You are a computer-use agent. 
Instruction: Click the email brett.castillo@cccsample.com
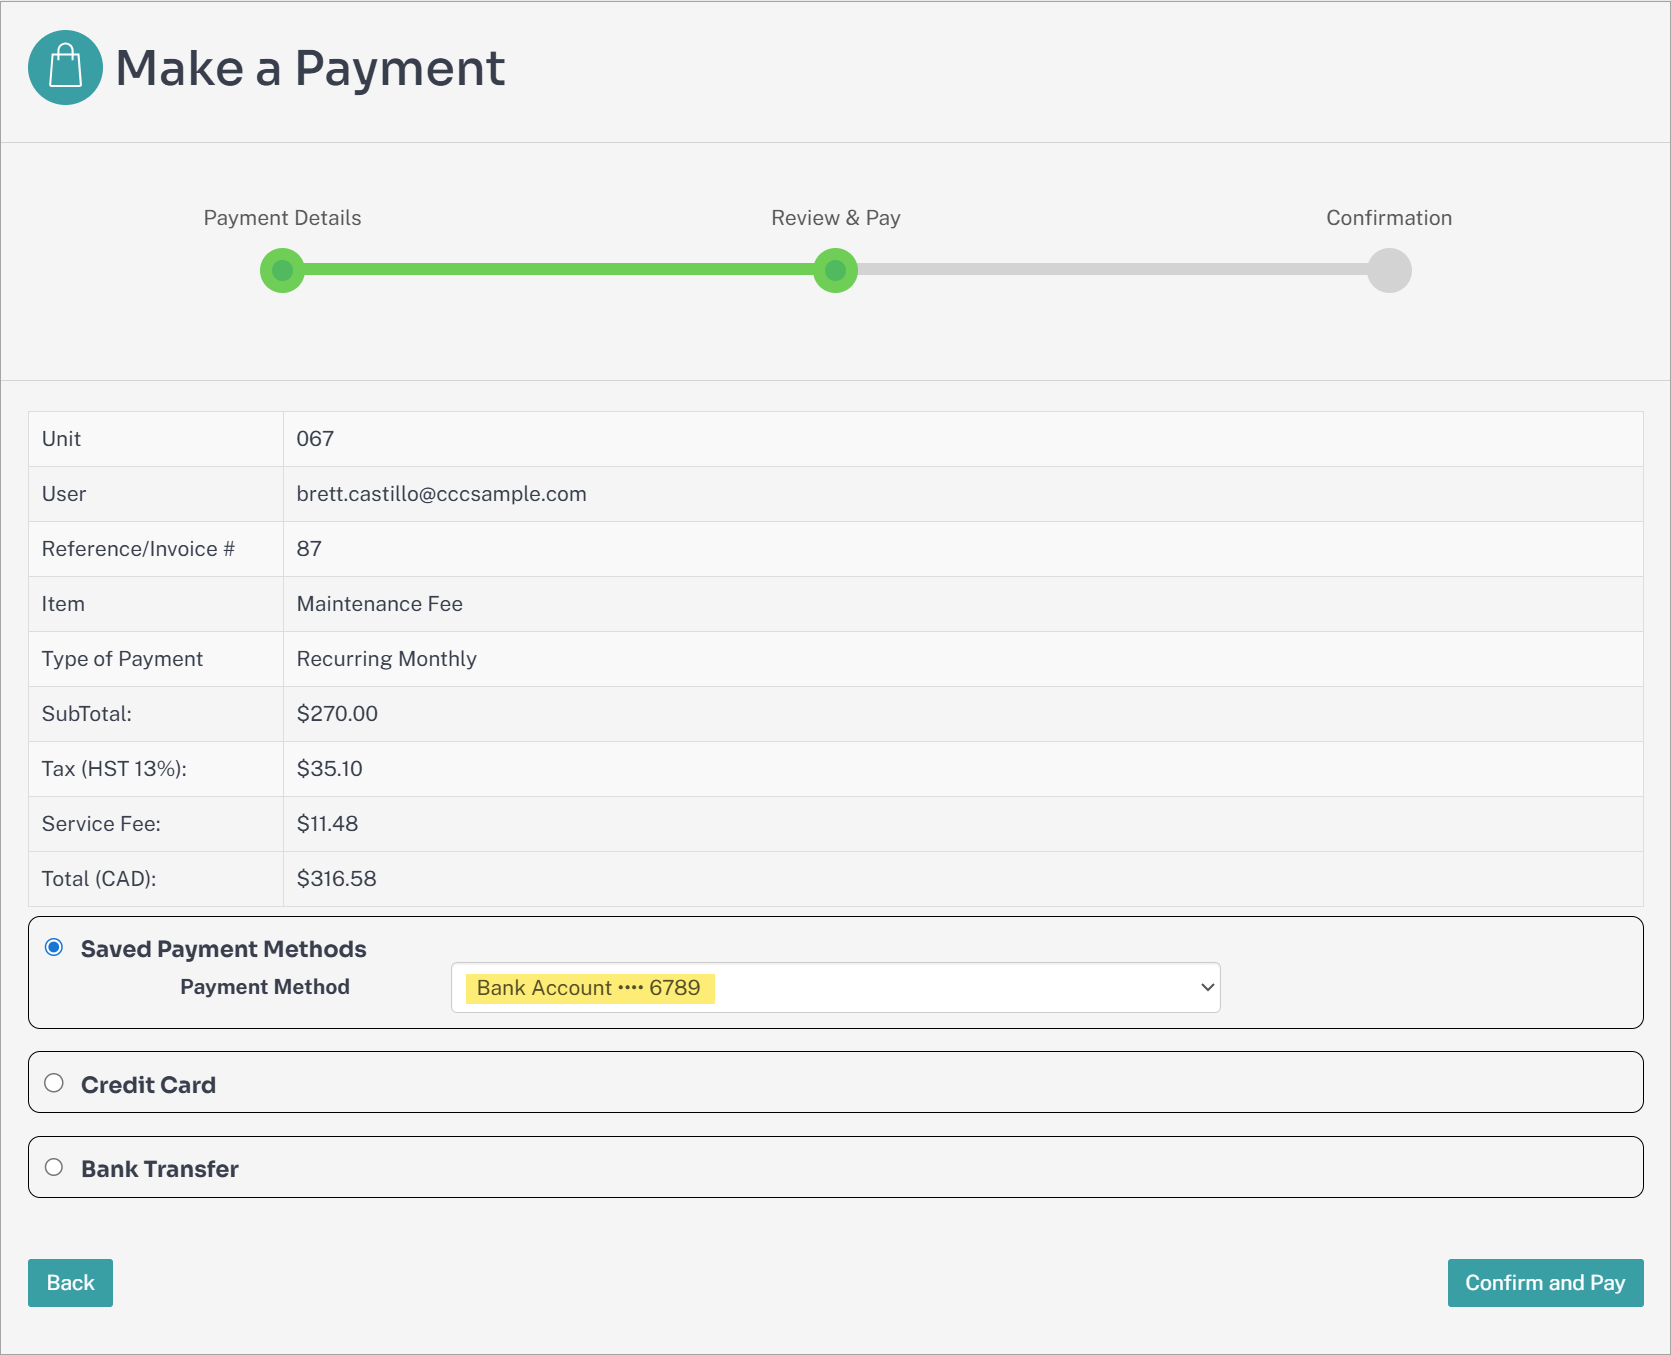point(441,494)
